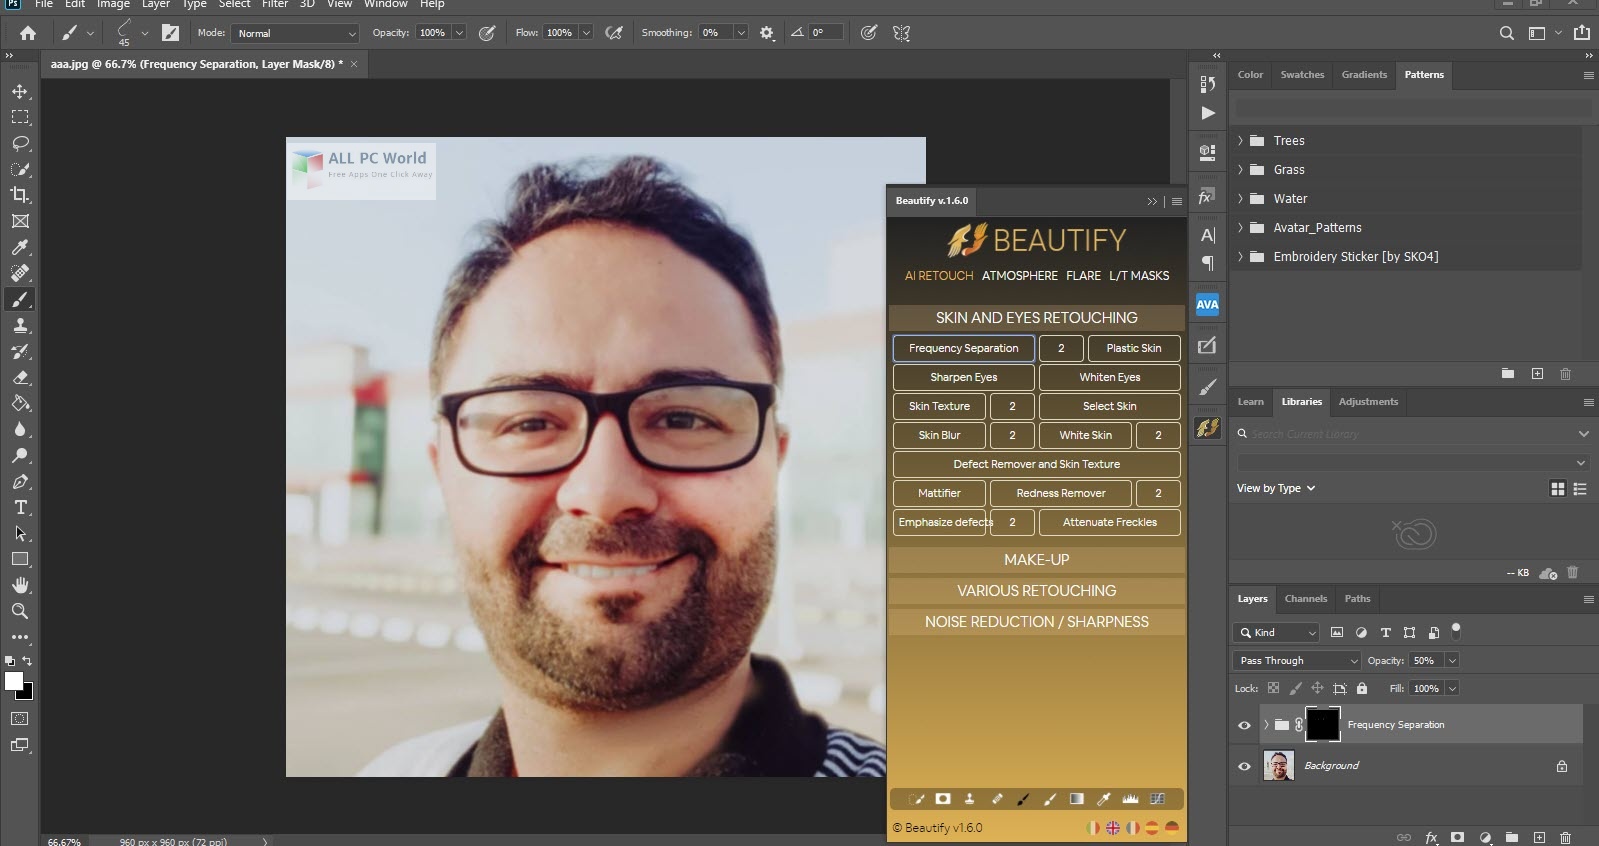The width and height of the screenshot is (1599, 846).
Task: Hide the Frequency Separation layer group
Action: pos(1244,725)
